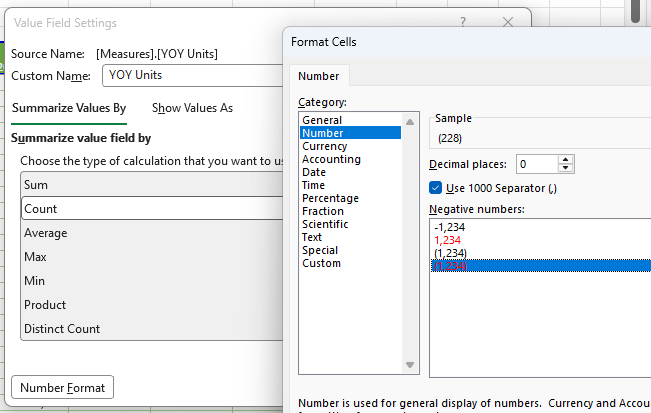651x413 pixels.
Task: Pick the red 1,234 negative number format
Action: [x=541, y=240]
